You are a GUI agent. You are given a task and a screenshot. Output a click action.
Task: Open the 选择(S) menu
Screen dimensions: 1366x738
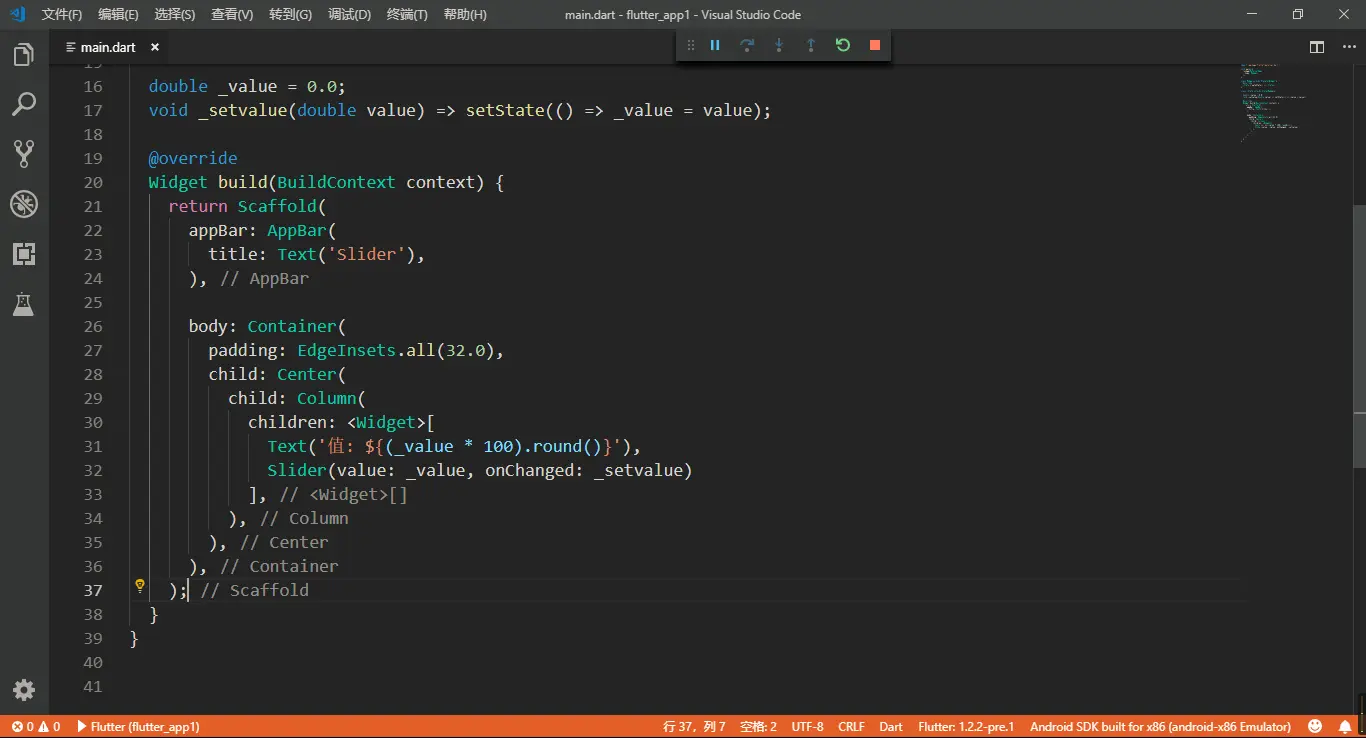pos(175,15)
